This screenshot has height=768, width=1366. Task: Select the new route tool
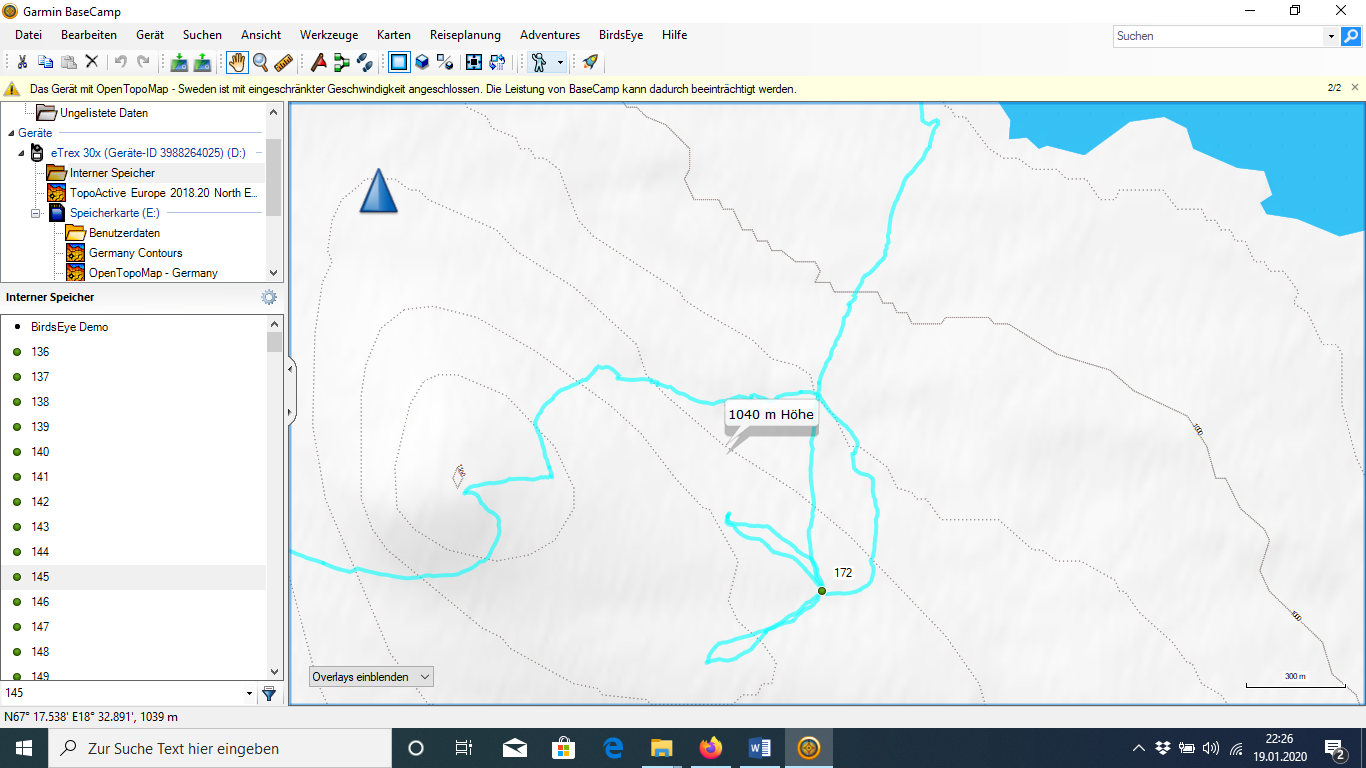click(x=342, y=62)
